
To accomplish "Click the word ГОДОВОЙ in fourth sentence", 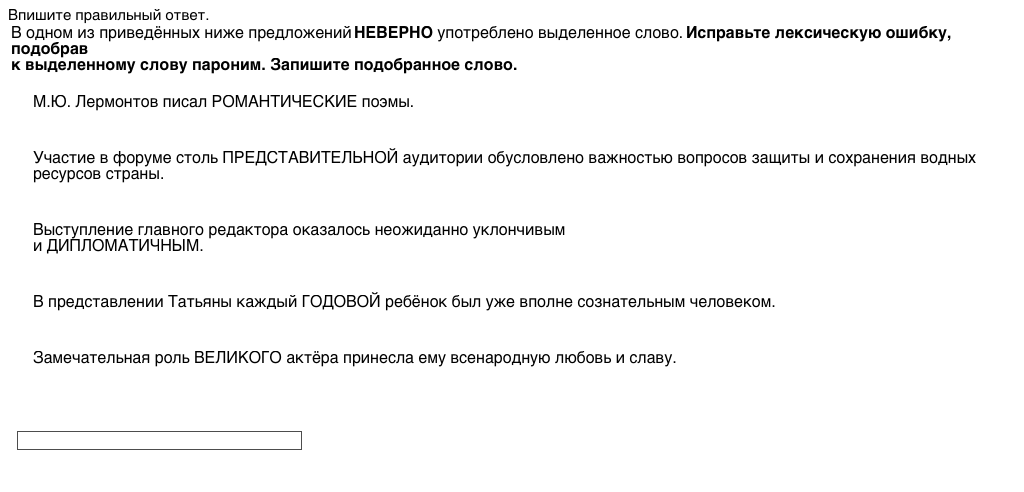I will (341, 302).
